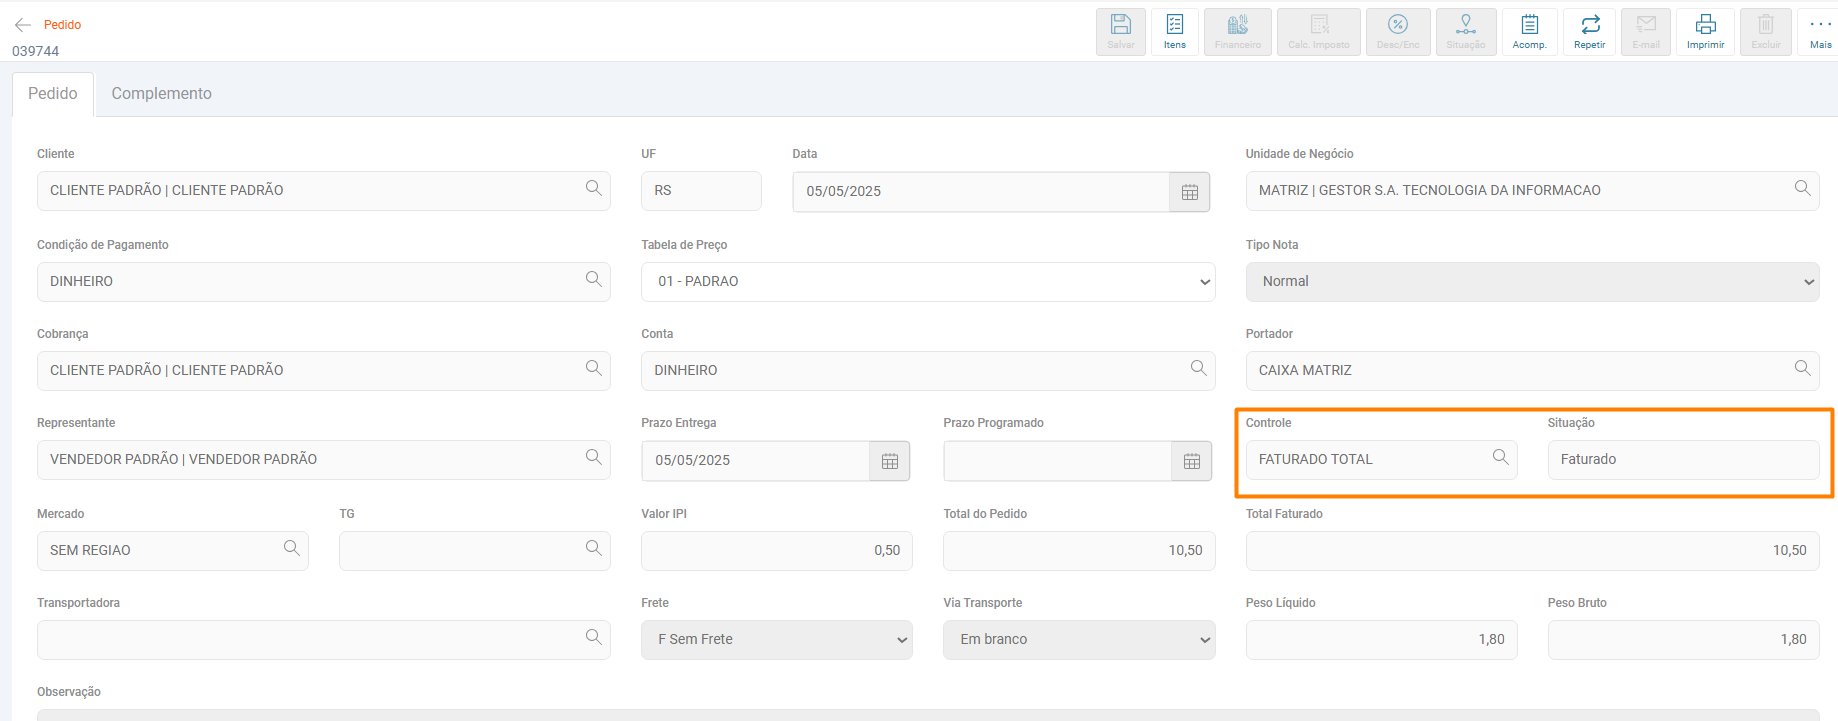Click the Pedido breadcrumb link

click(62, 25)
